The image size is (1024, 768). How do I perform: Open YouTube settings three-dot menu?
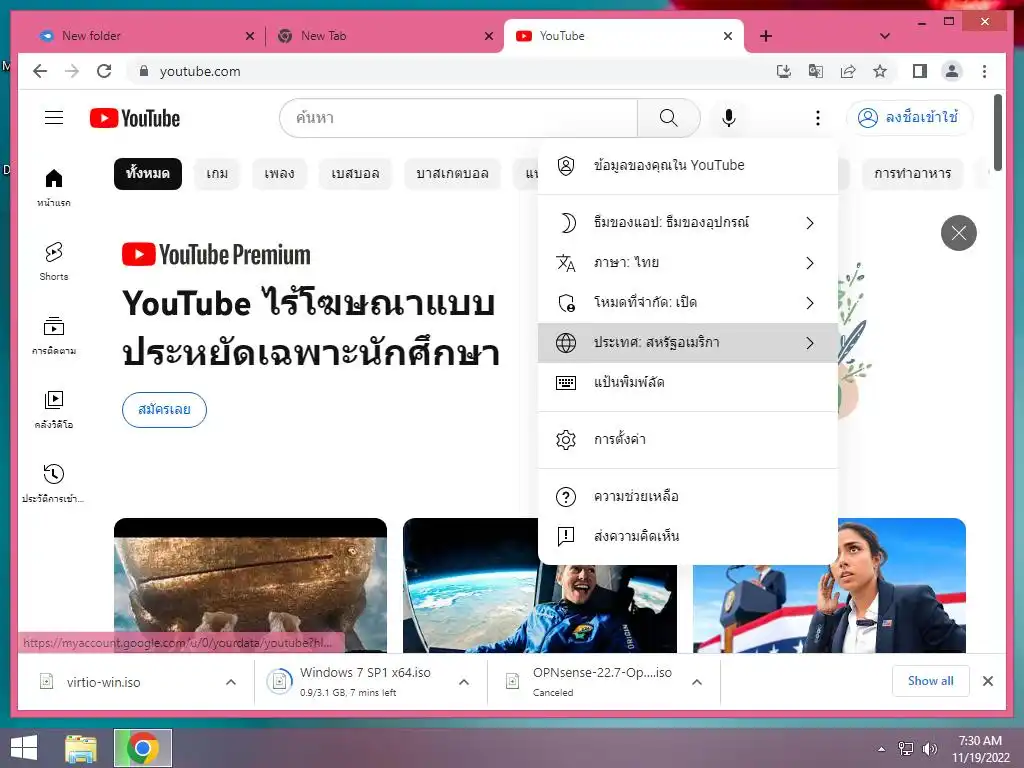[818, 118]
